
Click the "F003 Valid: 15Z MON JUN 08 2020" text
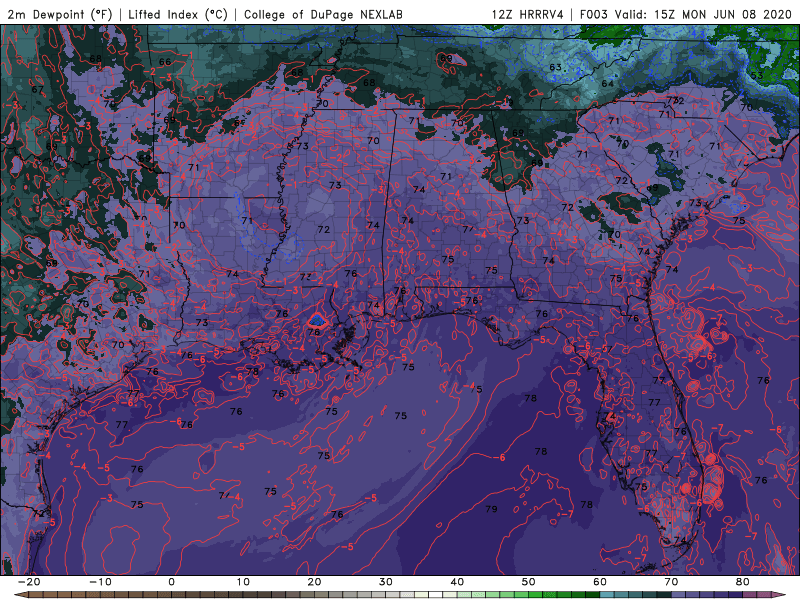point(685,14)
